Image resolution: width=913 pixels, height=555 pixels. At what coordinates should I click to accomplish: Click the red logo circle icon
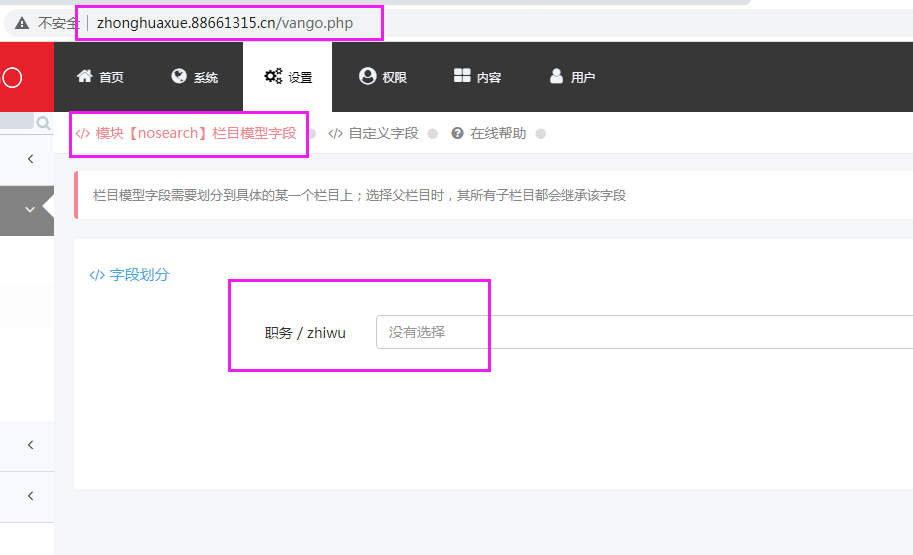point(12,77)
